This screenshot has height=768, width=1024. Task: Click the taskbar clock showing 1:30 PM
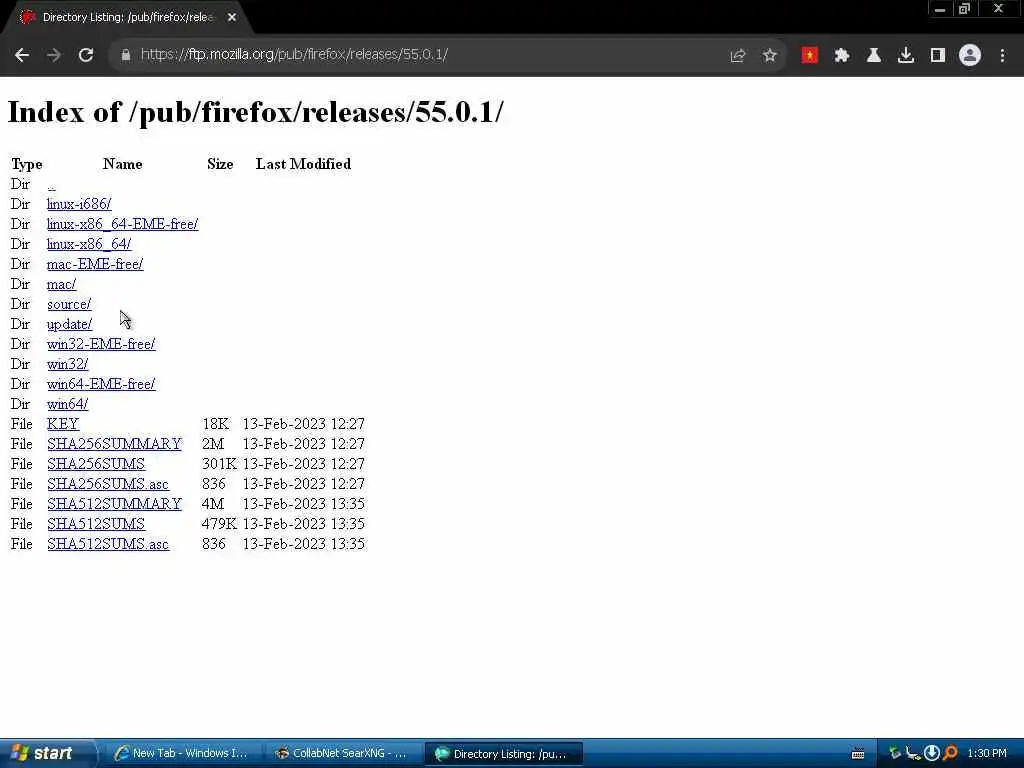[987, 754]
